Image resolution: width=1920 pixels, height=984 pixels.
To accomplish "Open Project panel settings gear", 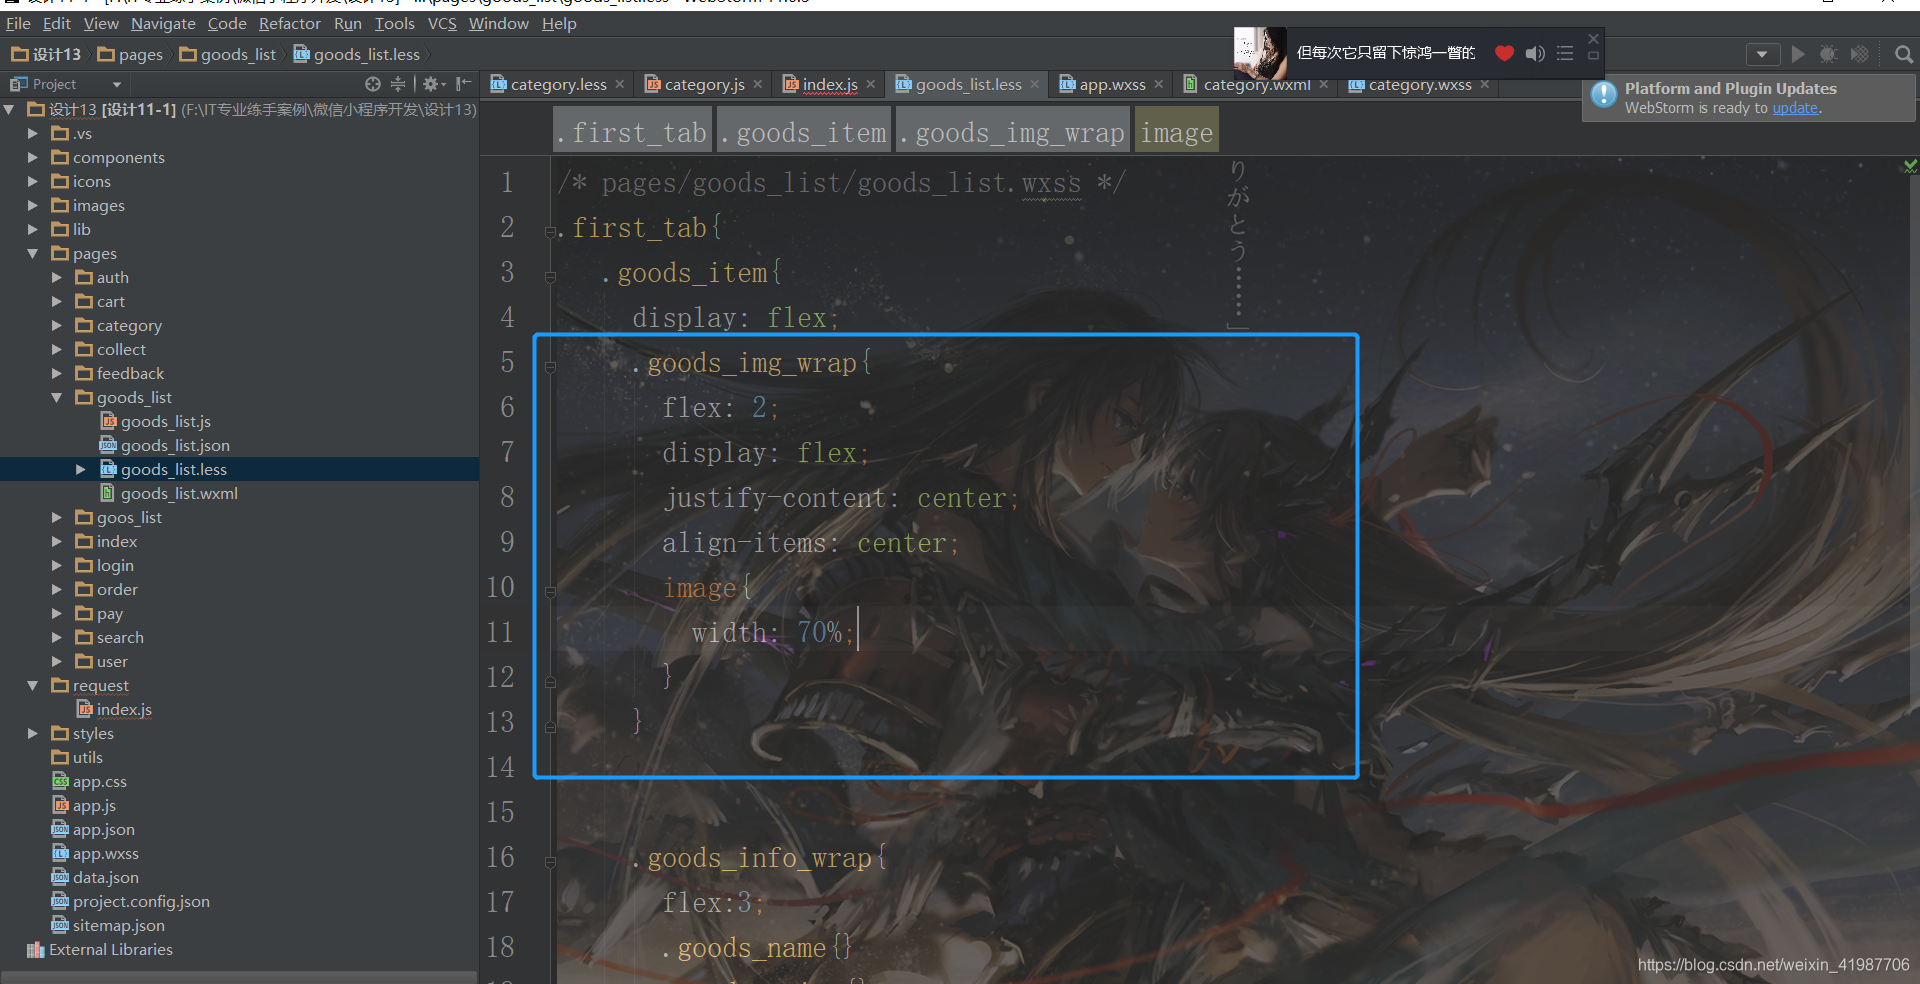I will [432, 84].
